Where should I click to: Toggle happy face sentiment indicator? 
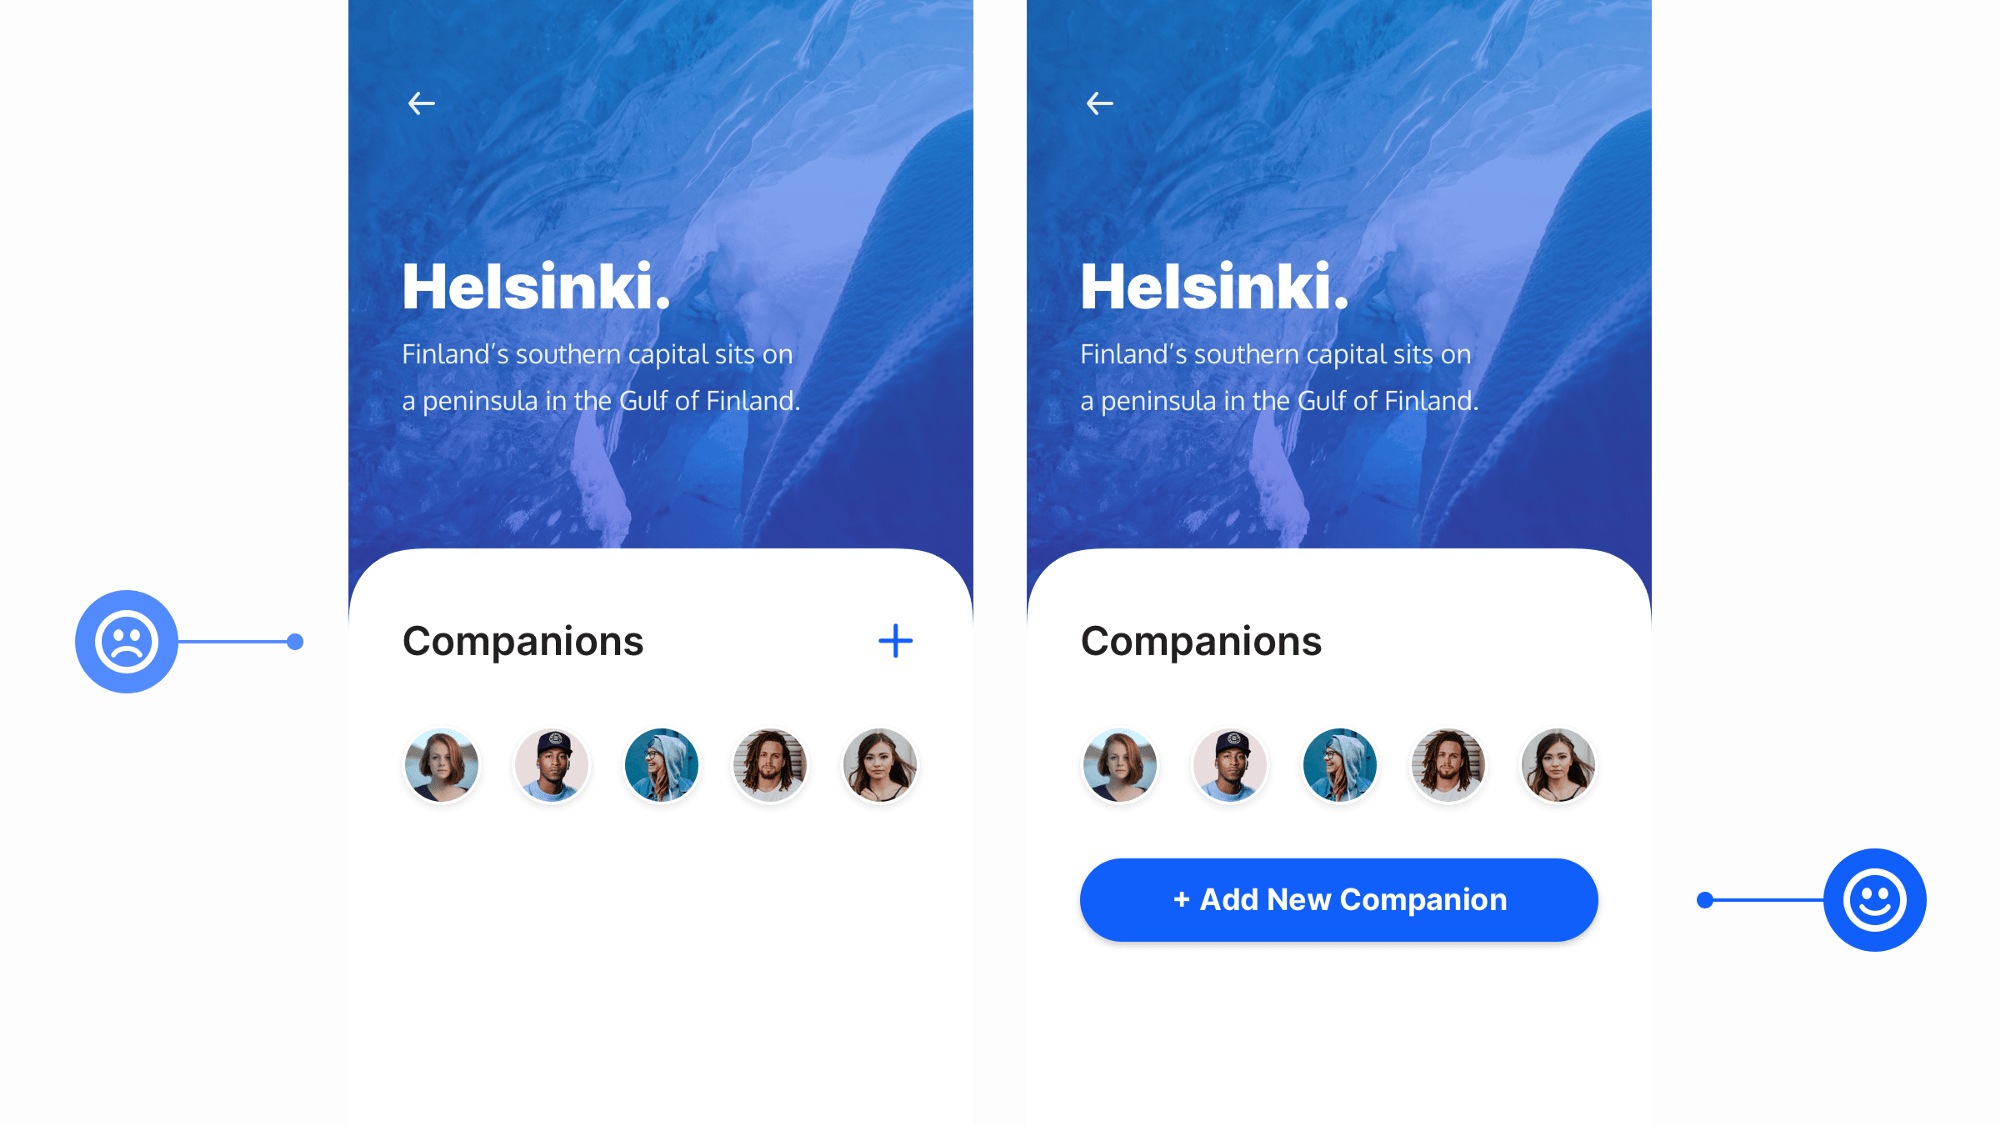(1874, 900)
